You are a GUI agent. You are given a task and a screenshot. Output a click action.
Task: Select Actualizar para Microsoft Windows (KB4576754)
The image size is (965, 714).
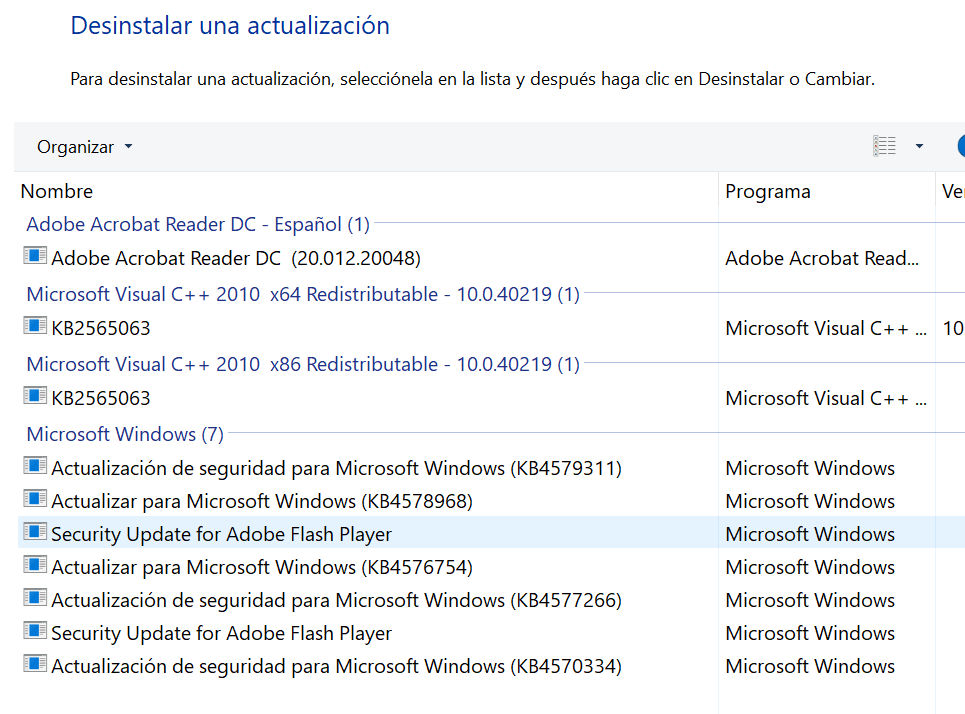tap(262, 568)
